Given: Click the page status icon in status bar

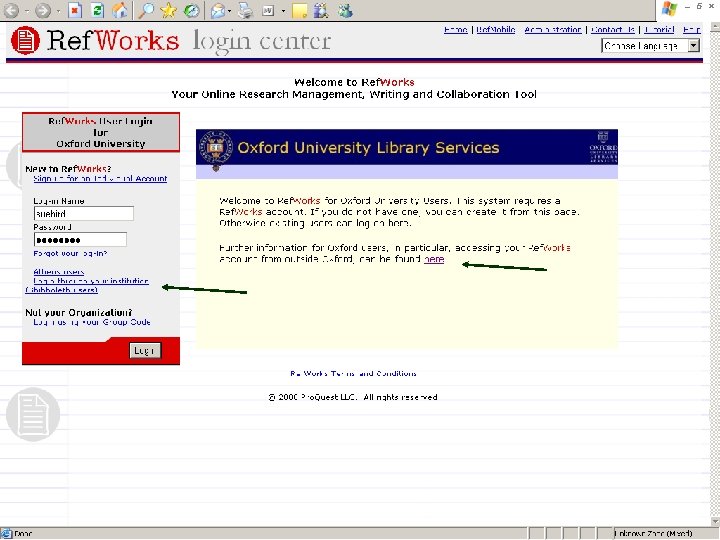Looking at the screenshot, I should (x=6, y=534).
